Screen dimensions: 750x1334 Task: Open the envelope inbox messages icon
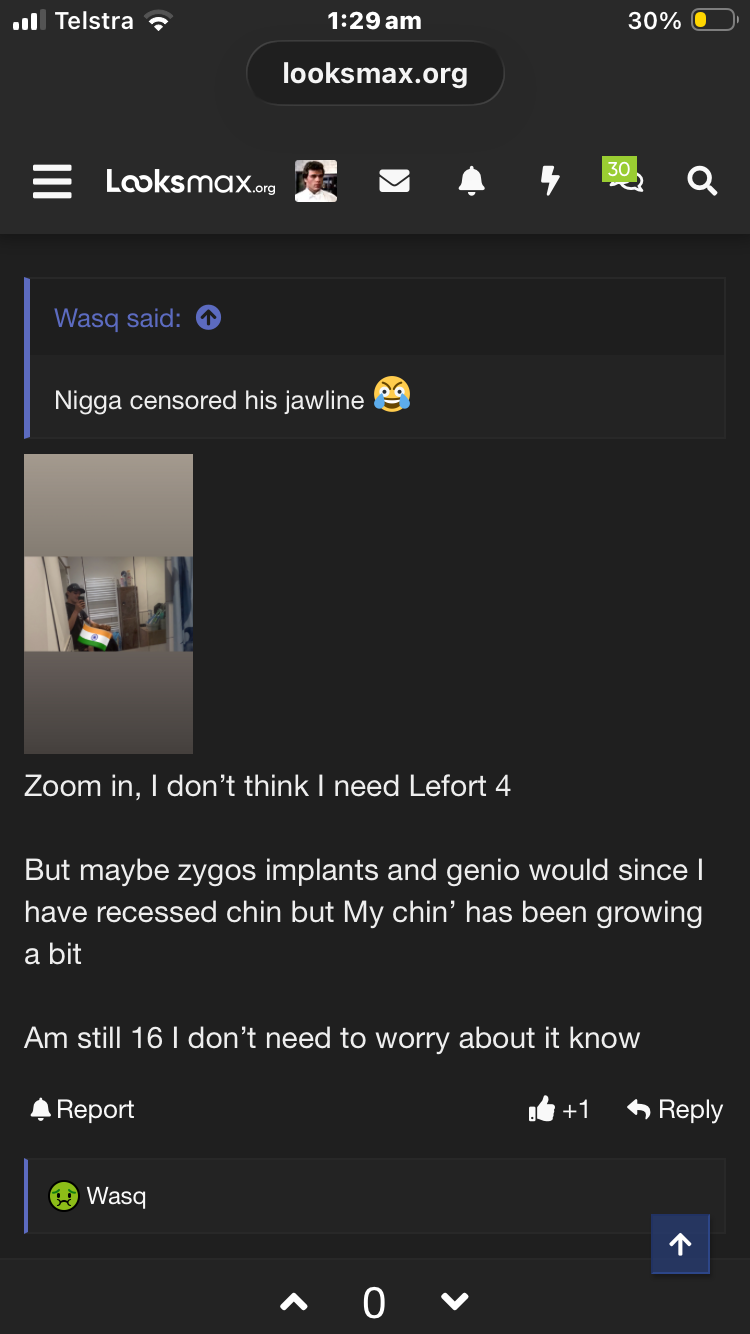[394, 181]
